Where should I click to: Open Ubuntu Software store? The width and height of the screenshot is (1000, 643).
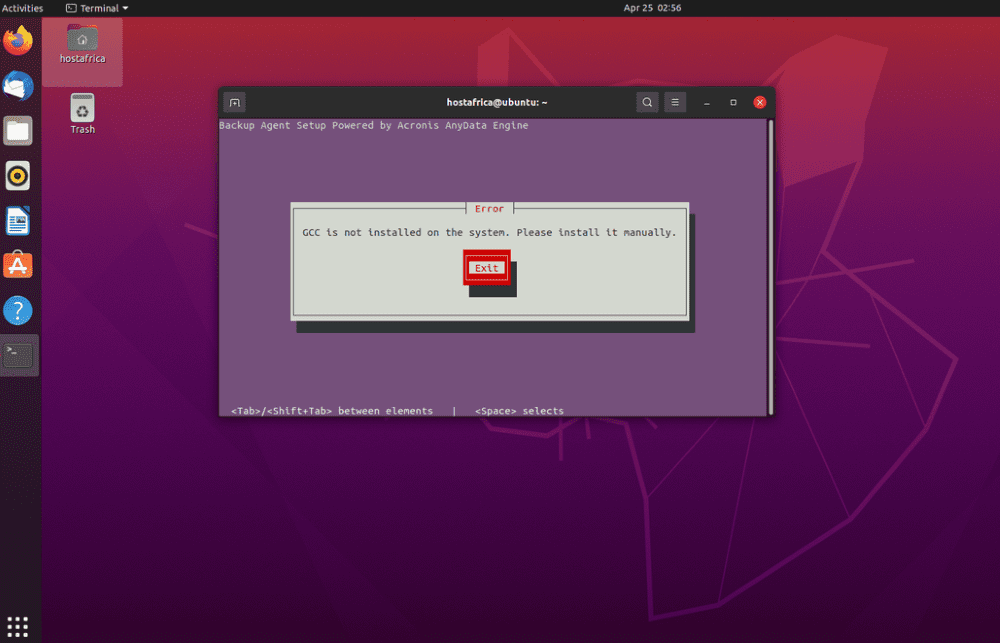click(x=18, y=265)
